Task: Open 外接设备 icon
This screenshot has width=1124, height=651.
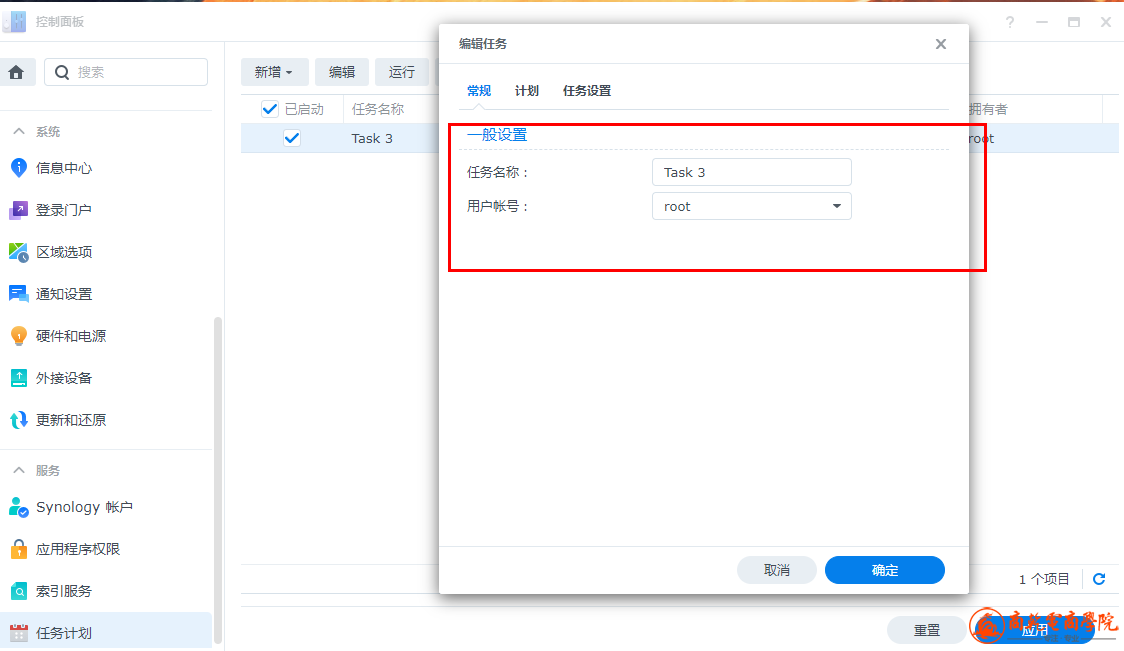Action: (18, 378)
